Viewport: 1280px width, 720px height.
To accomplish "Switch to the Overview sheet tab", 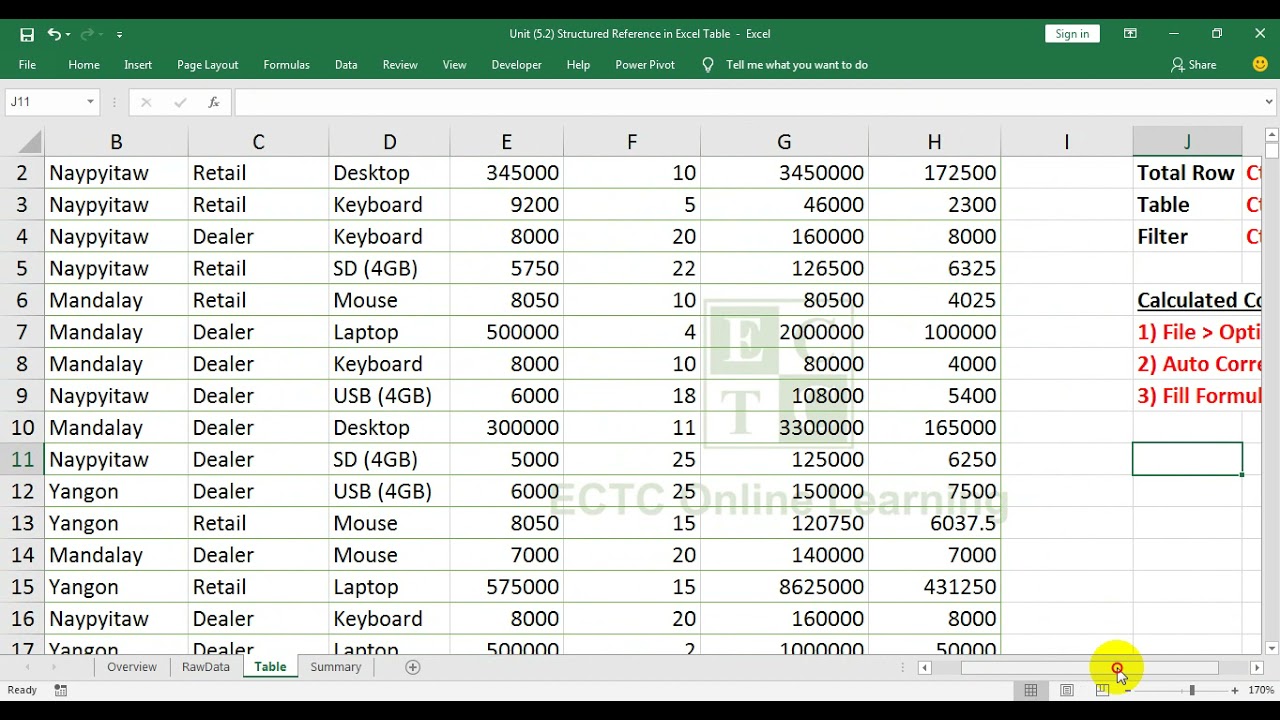I will tap(132, 667).
